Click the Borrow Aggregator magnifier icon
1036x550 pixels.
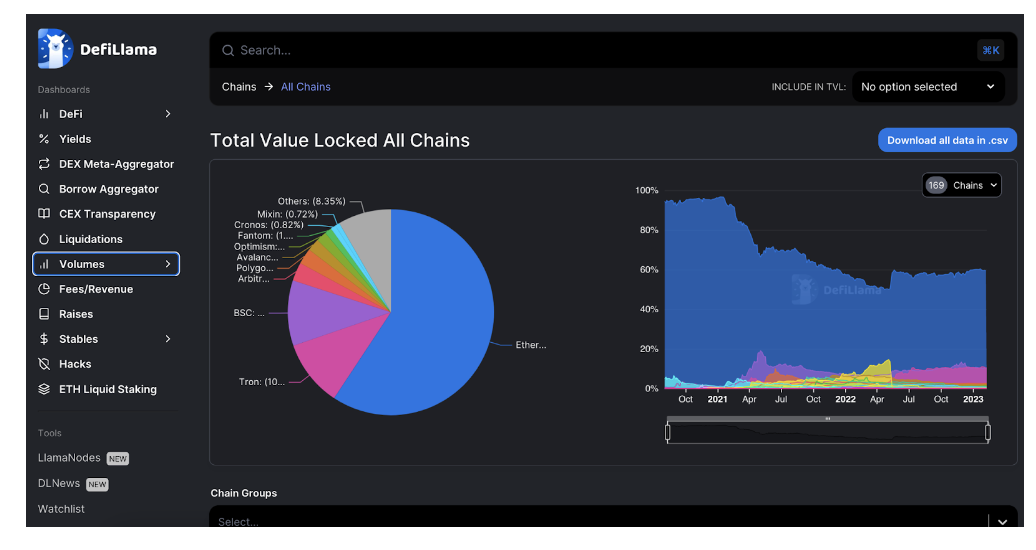(x=44, y=189)
